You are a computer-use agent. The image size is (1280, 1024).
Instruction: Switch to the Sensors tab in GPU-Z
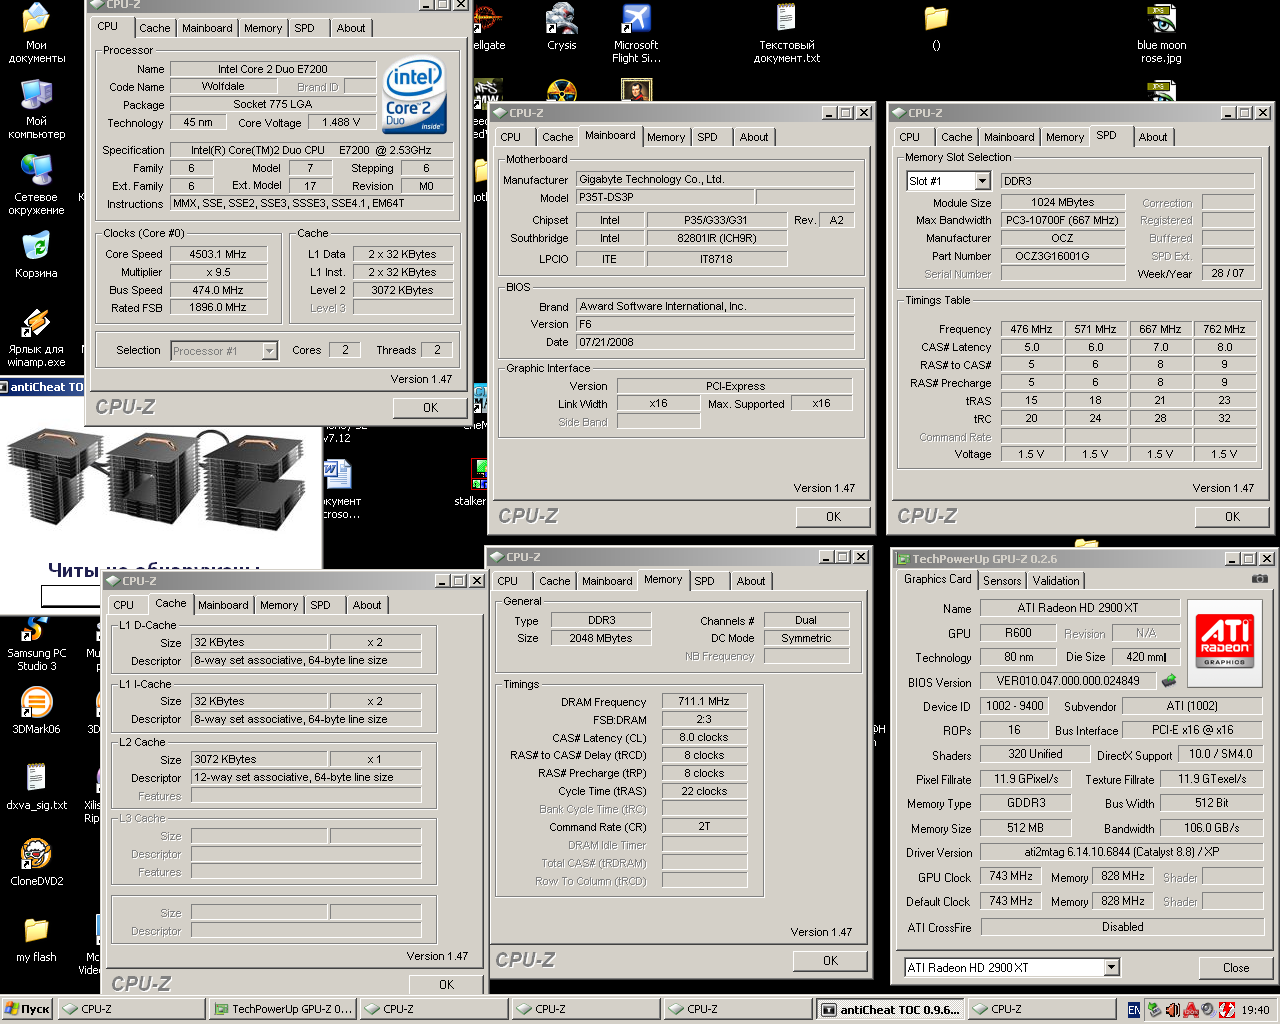pos(1002,581)
